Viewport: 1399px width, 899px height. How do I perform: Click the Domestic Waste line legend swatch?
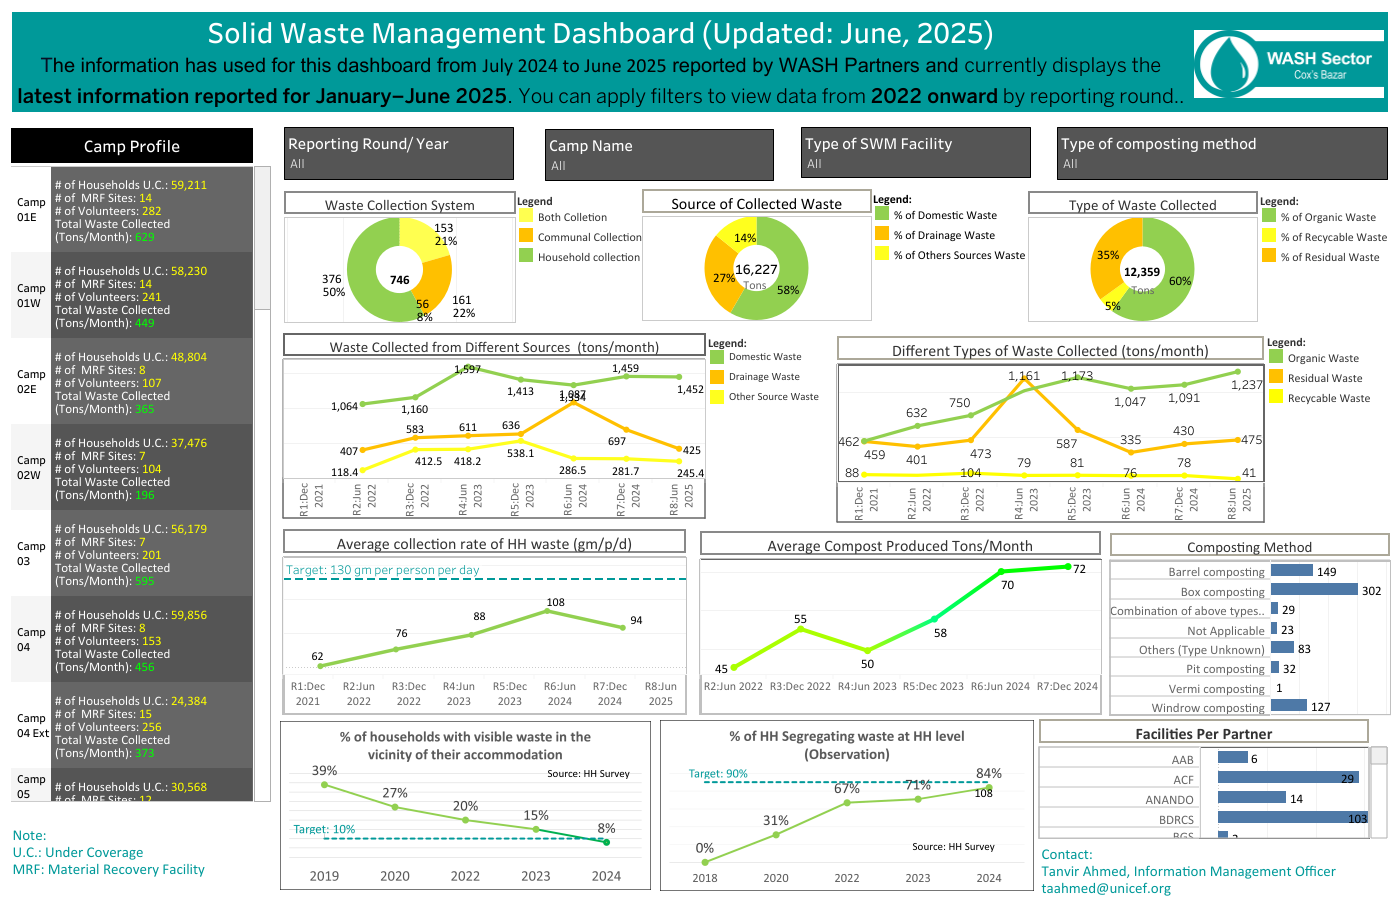coord(717,356)
